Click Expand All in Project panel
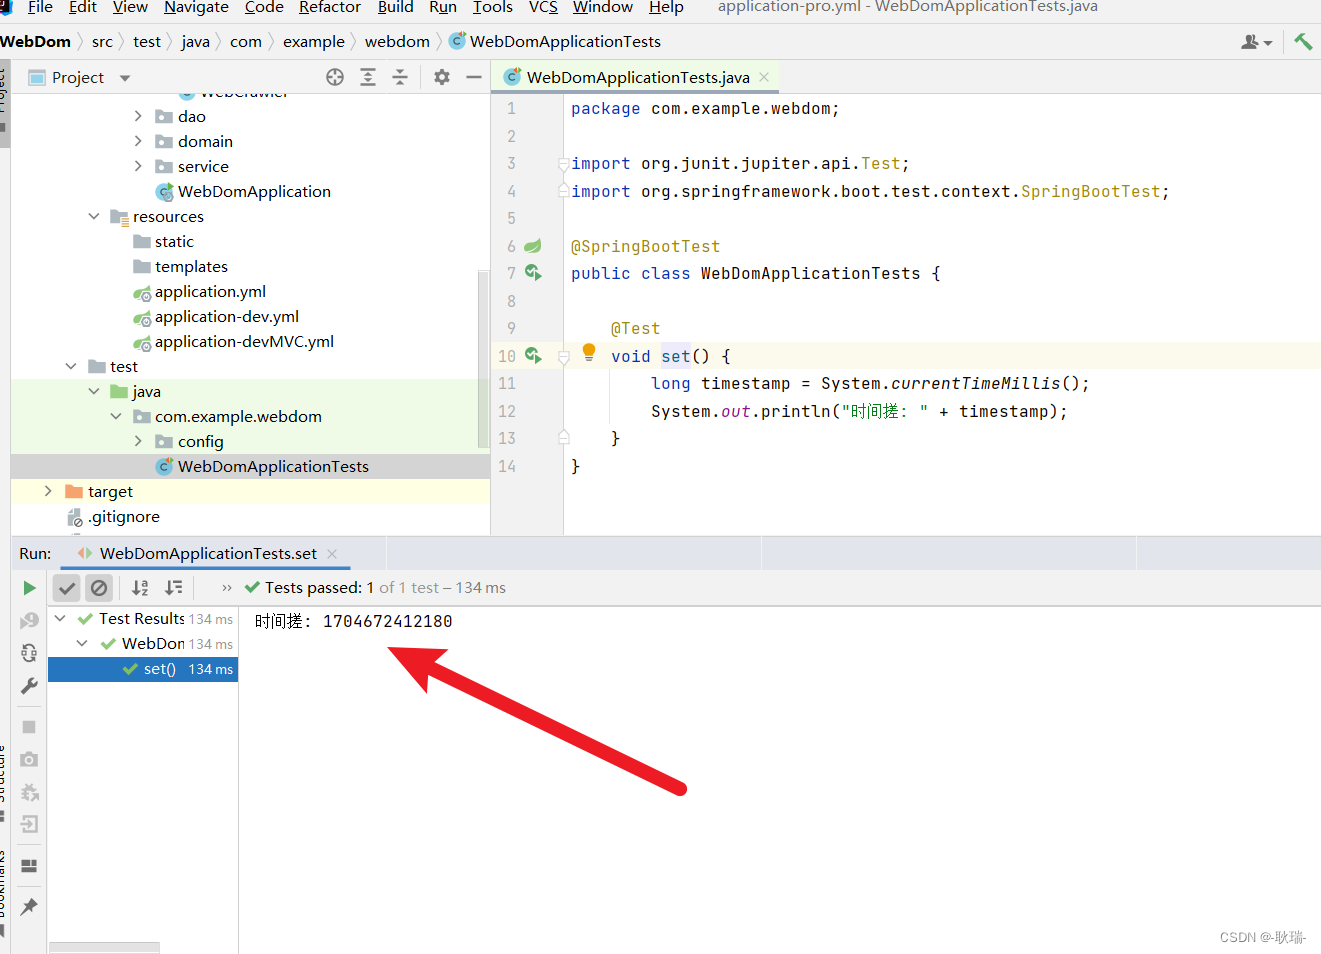 368,77
